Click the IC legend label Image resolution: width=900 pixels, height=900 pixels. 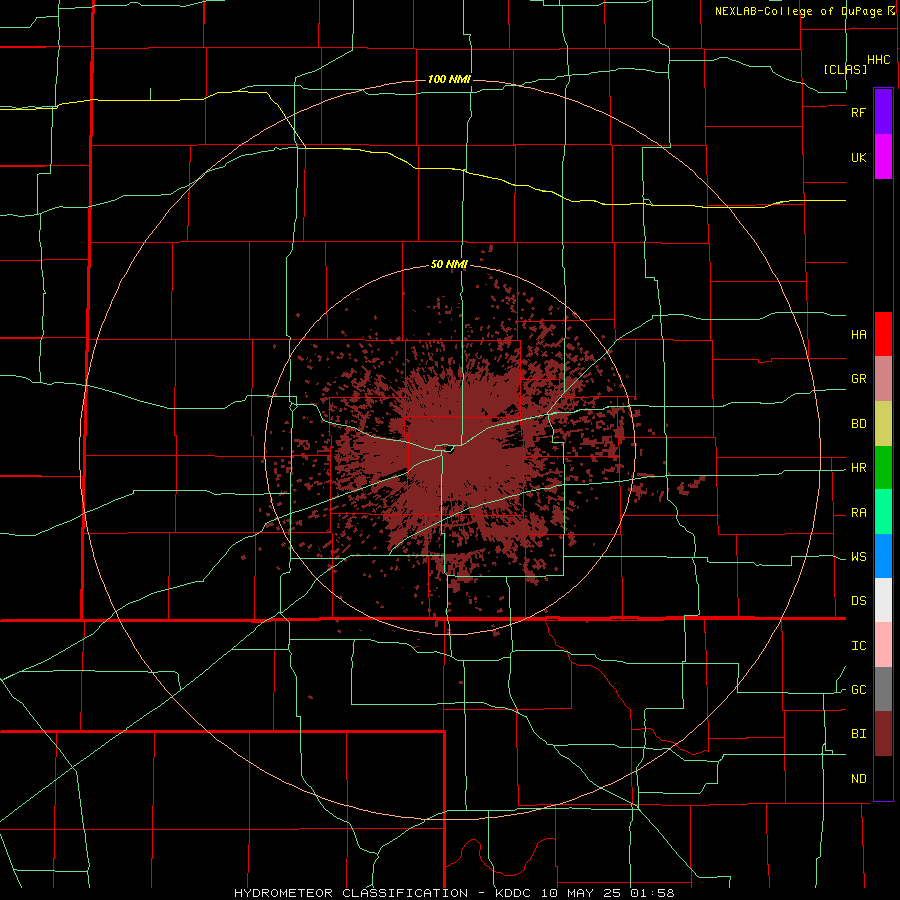858,646
